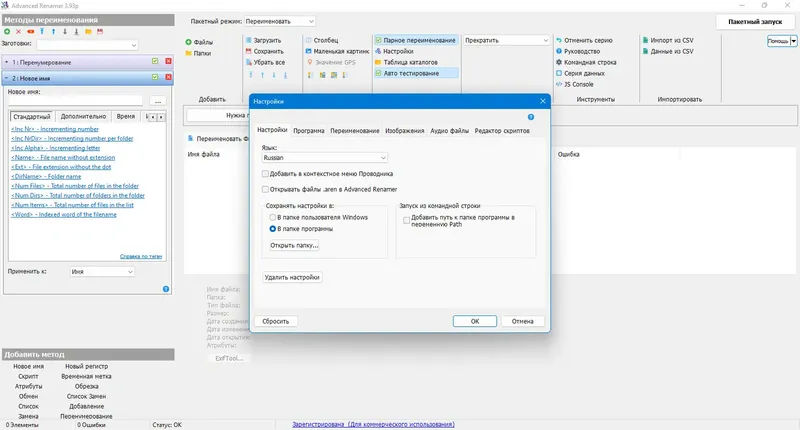Screen dimensions: 800x430
Task: Click the Отмена button
Action: pyautogui.click(x=522, y=321)
